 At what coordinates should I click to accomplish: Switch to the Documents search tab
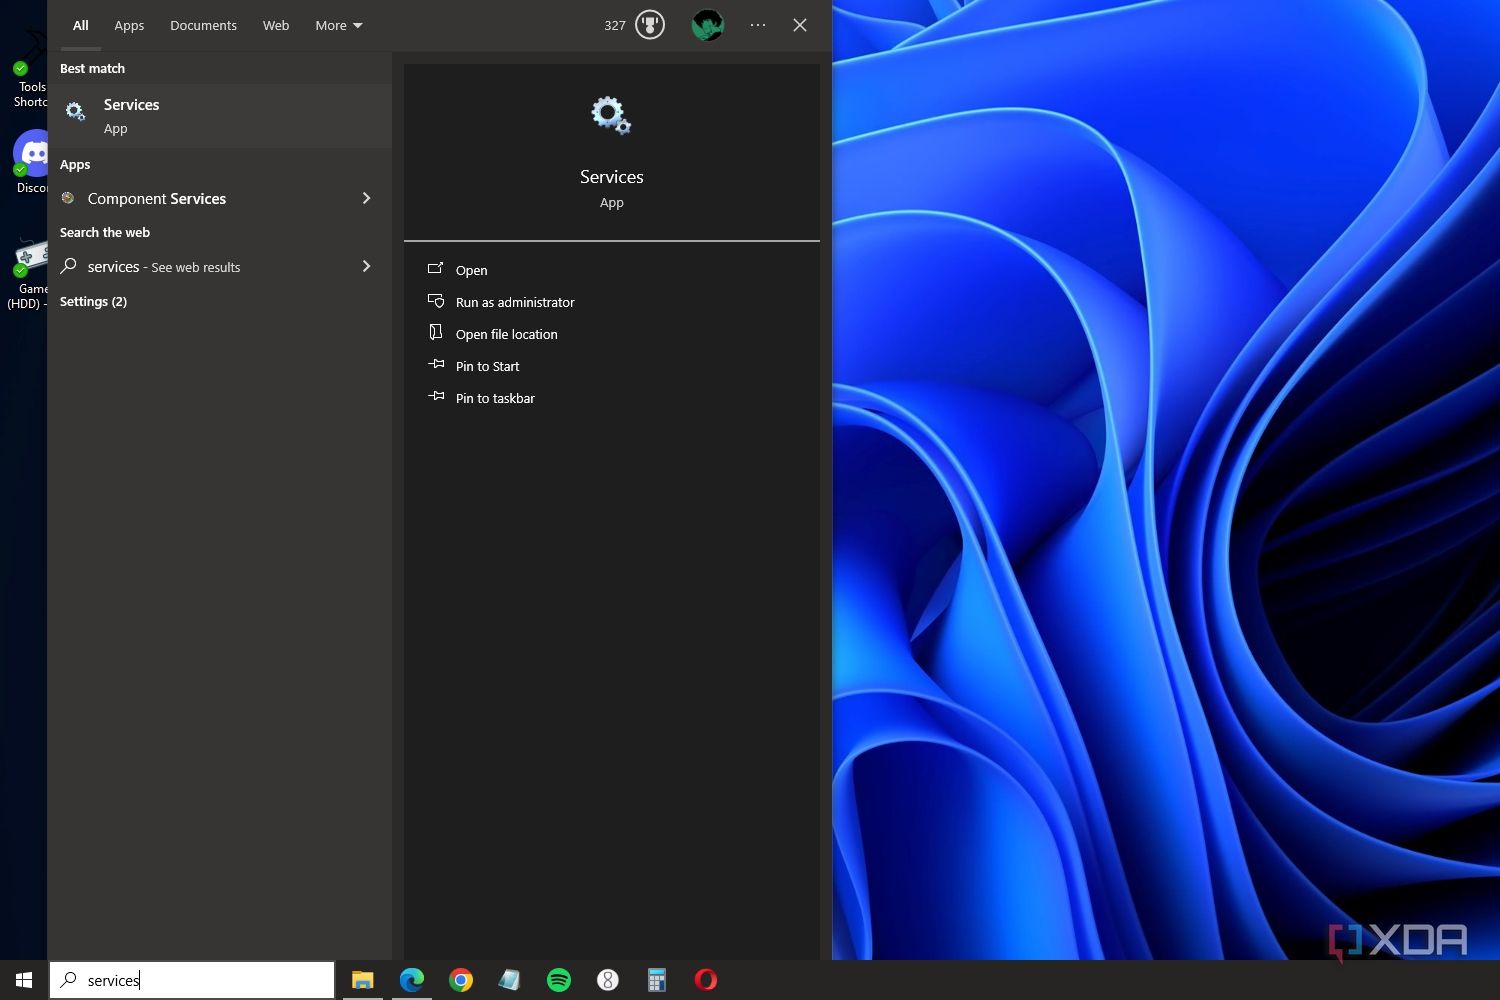pos(203,25)
